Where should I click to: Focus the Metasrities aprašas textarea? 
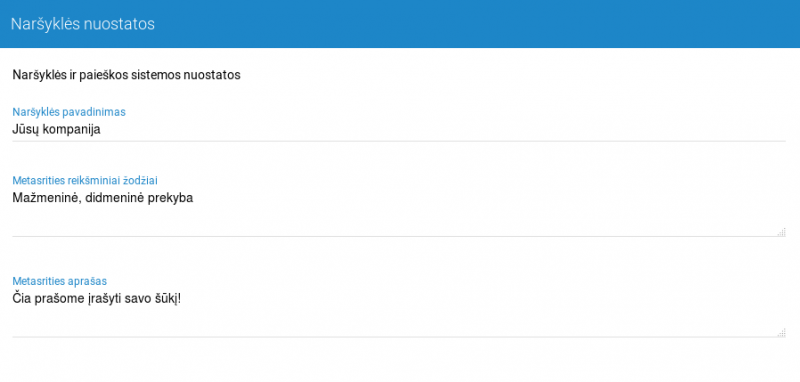coord(398,313)
